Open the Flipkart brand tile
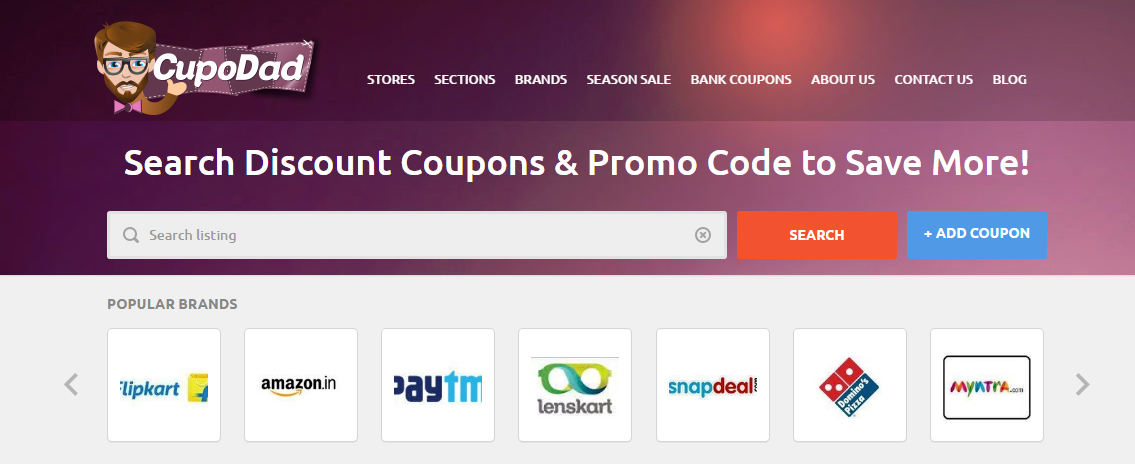The width and height of the screenshot is (1135, 464). pos(164,385)
